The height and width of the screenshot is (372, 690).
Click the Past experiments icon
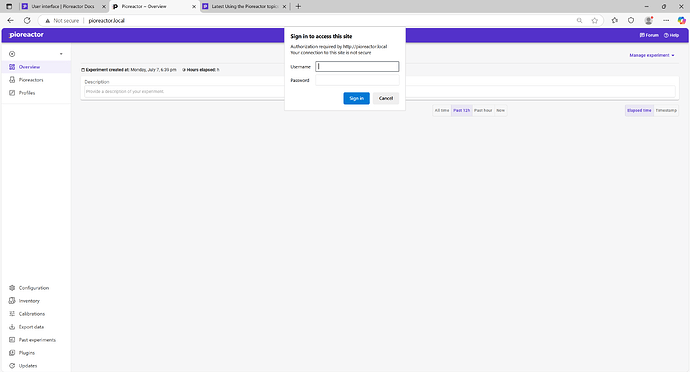click(x=12, y=340)
